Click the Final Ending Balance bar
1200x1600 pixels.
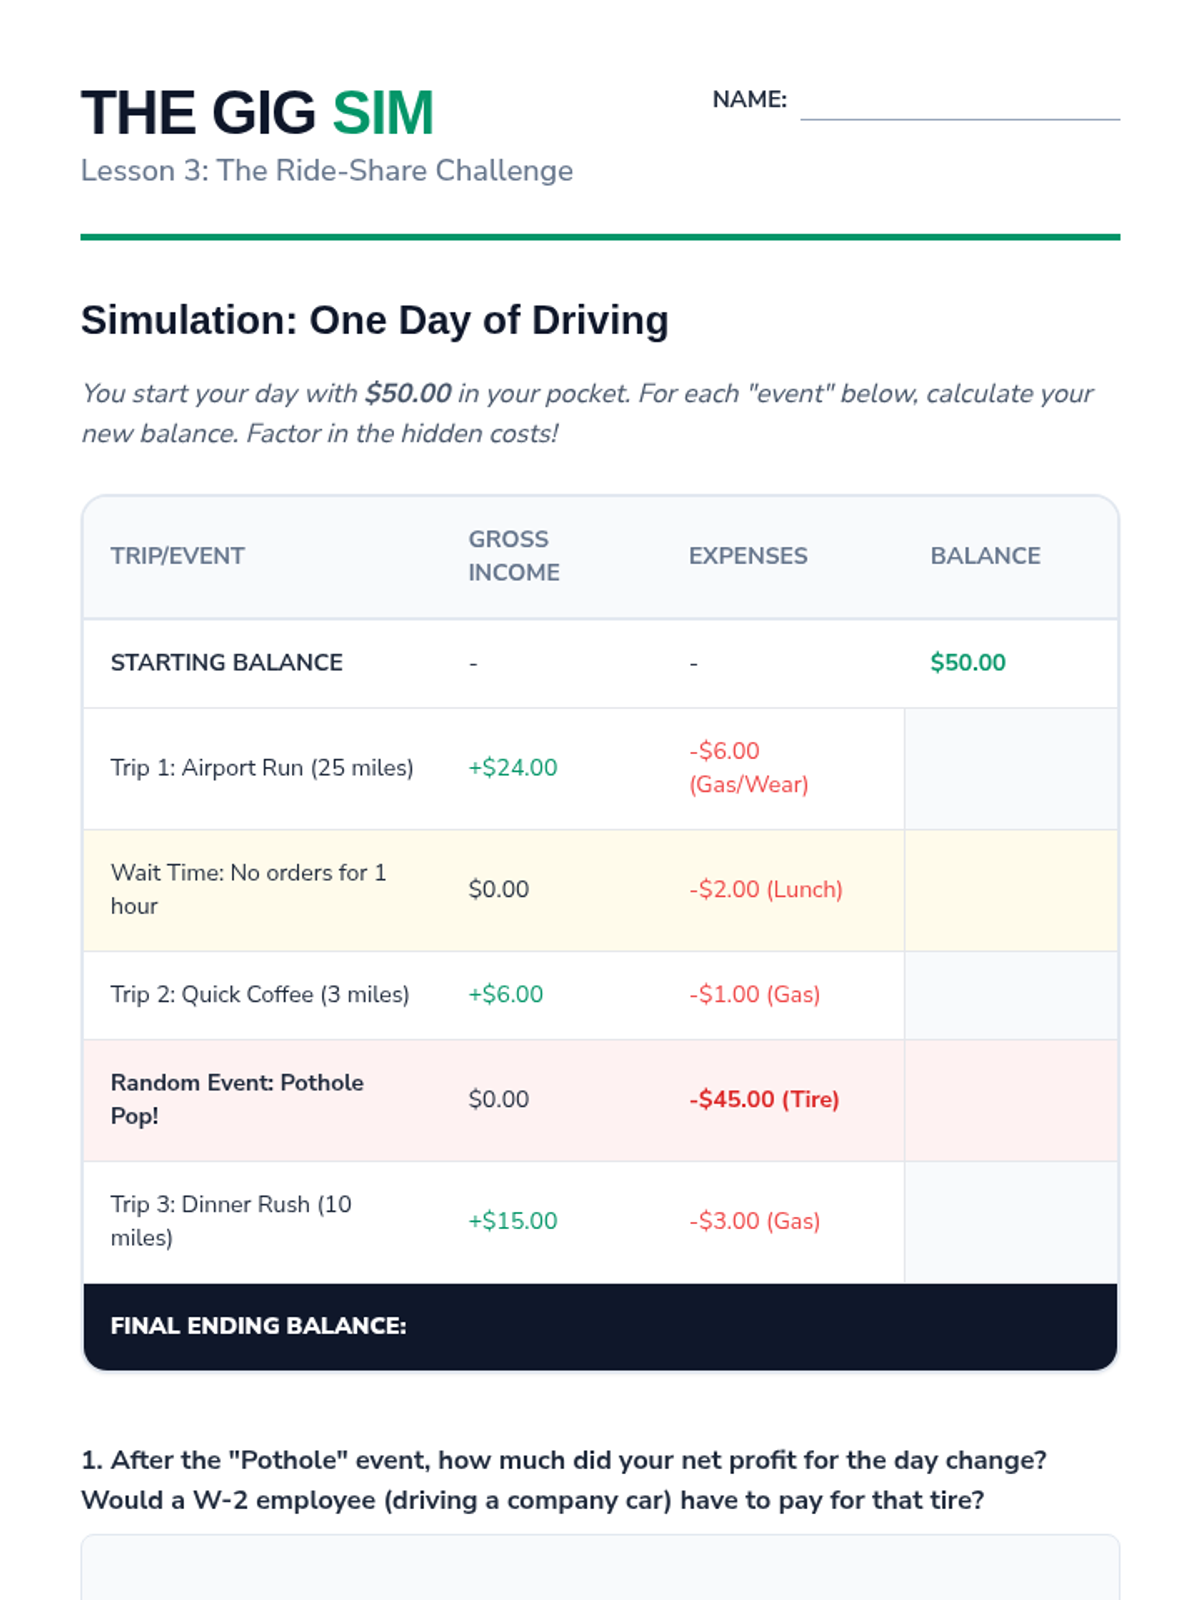(x=600, y=1327)
